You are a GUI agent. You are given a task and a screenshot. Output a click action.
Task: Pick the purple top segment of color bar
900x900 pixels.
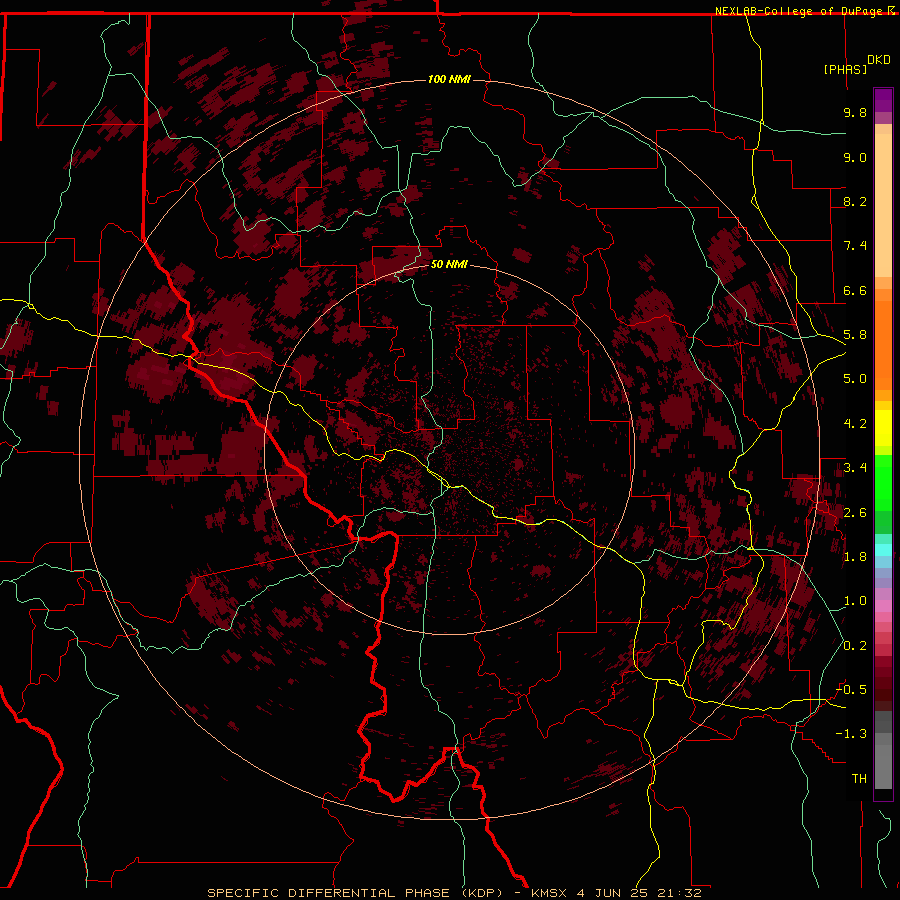click(x=883, y=100)
